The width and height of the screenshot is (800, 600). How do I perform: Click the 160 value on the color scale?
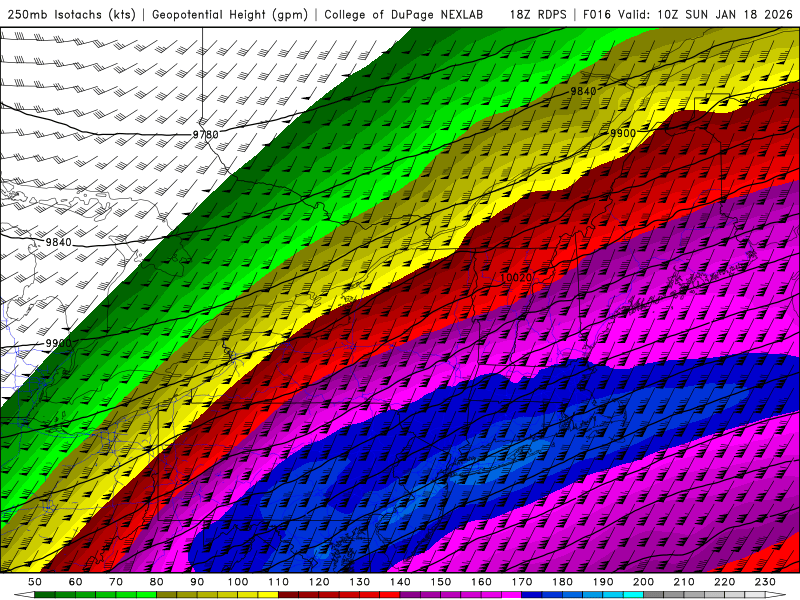coord(481,582)
